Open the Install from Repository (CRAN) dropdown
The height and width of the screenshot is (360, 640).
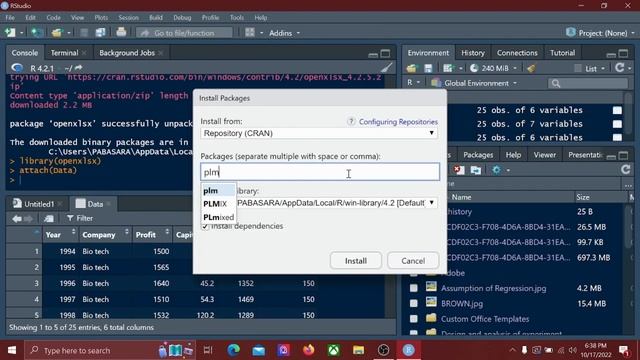click(x=319, y=133)
